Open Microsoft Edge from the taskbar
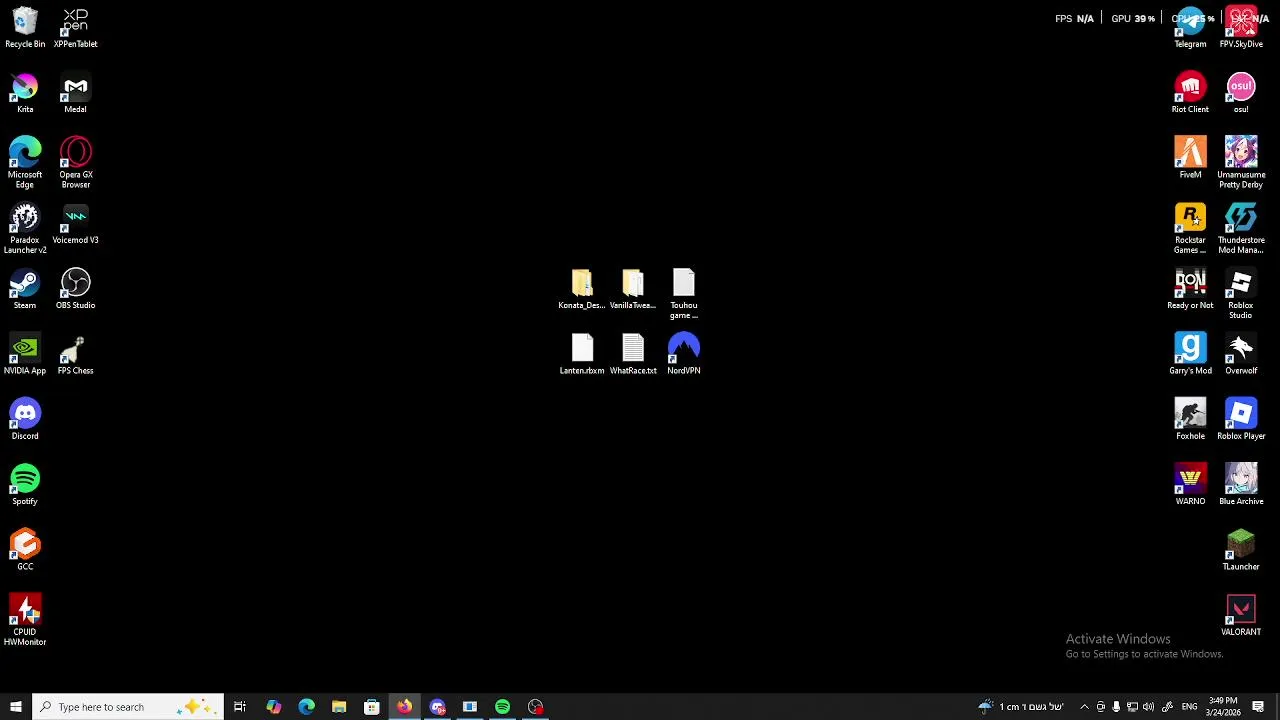Viewport: 1280px width, 720px height. [306, 707]
